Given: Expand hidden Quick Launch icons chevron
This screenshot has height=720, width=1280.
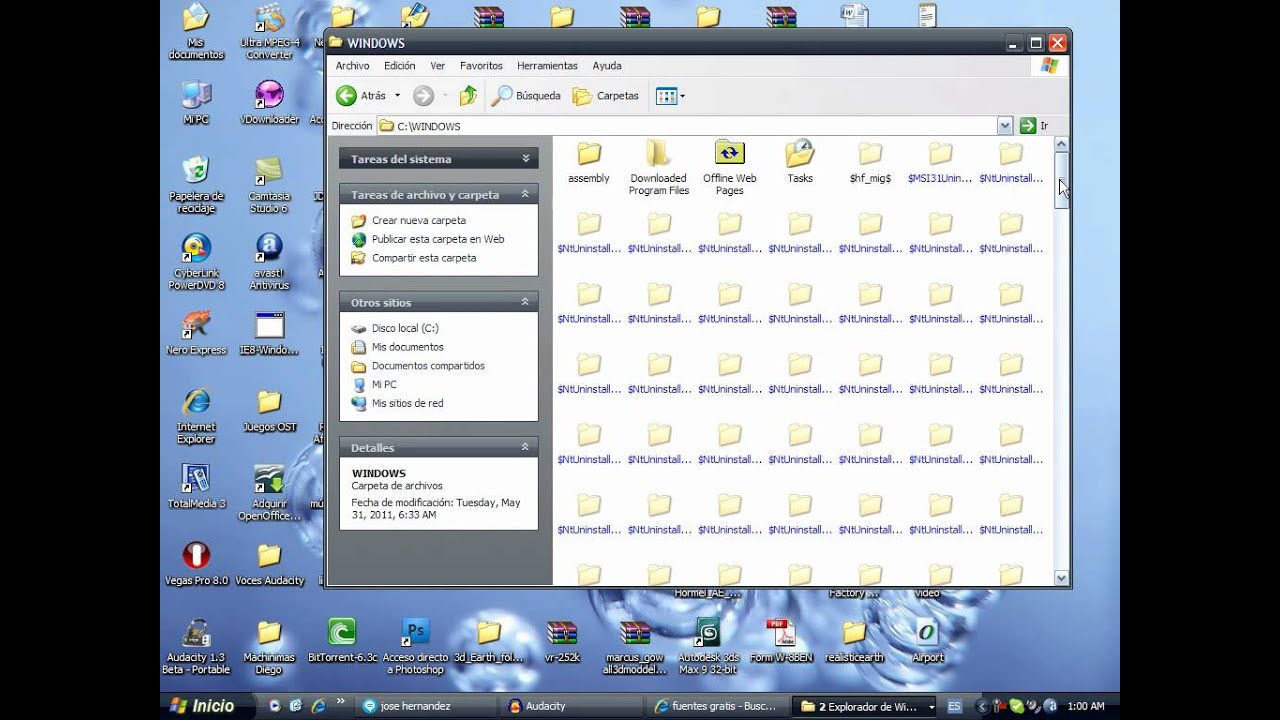Looking at the screenshot, I should (x=340, y=702).
